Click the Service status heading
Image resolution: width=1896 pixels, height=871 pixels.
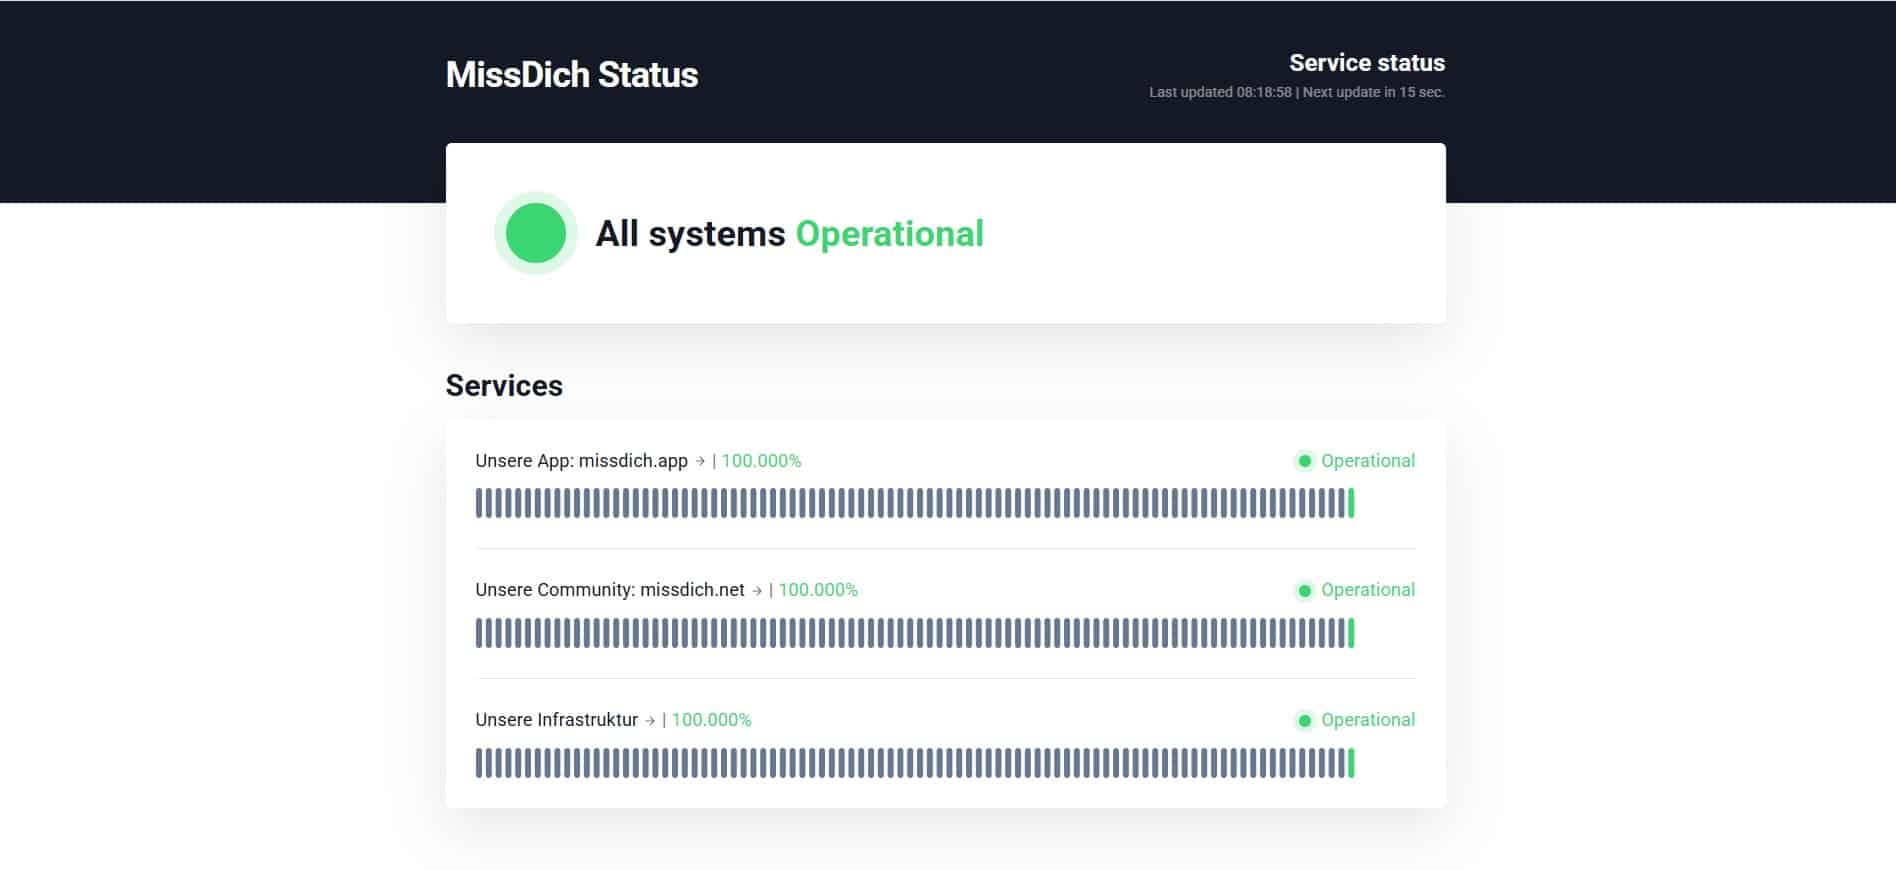[1366, 63]
